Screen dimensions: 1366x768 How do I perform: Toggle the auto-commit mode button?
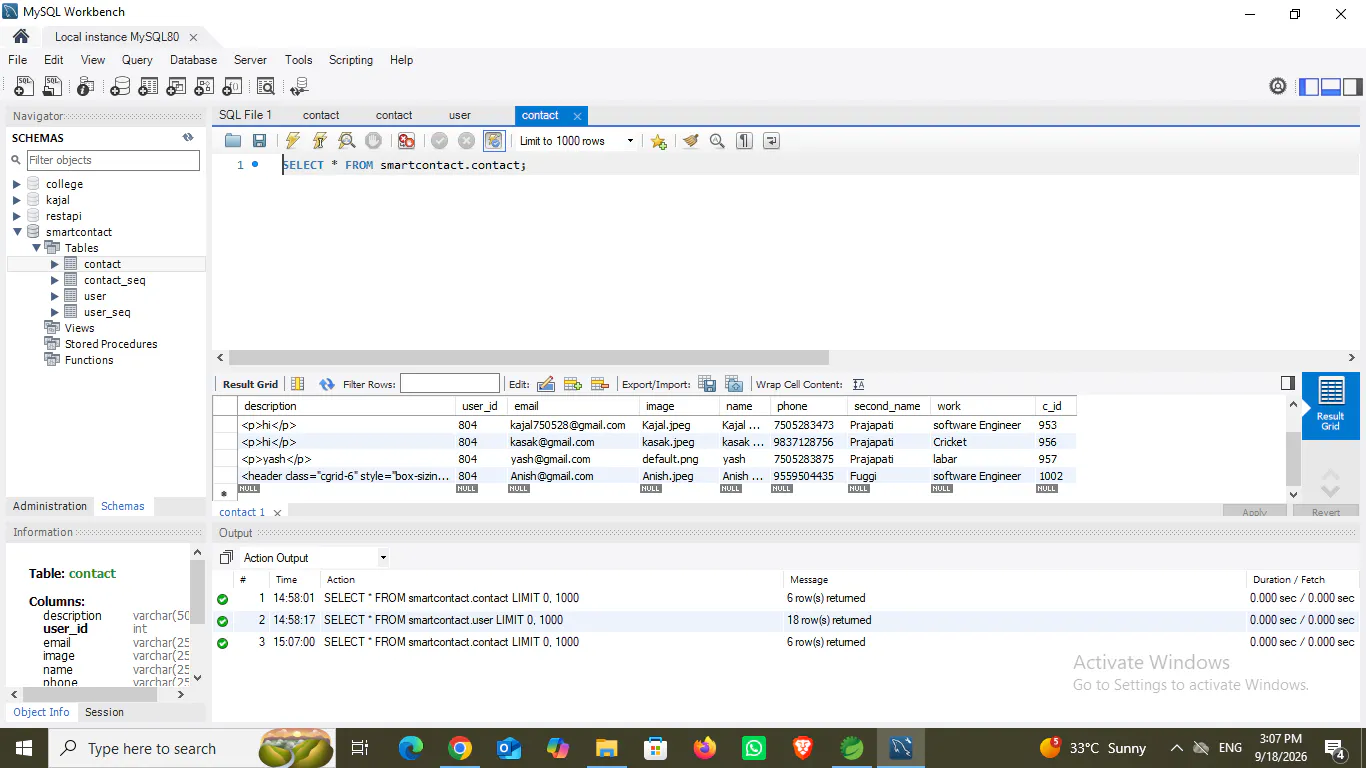[x=493, y=141]
